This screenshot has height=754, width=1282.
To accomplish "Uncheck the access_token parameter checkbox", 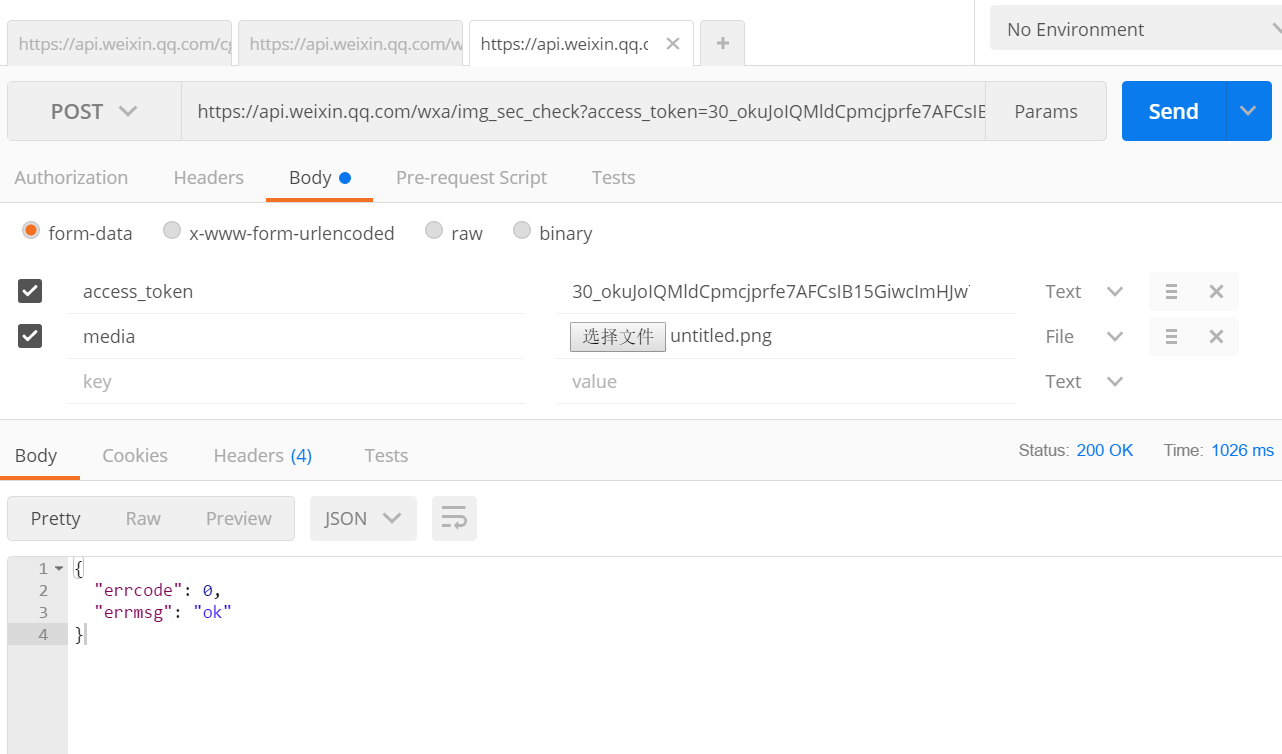I will click(x=30, y=291).
